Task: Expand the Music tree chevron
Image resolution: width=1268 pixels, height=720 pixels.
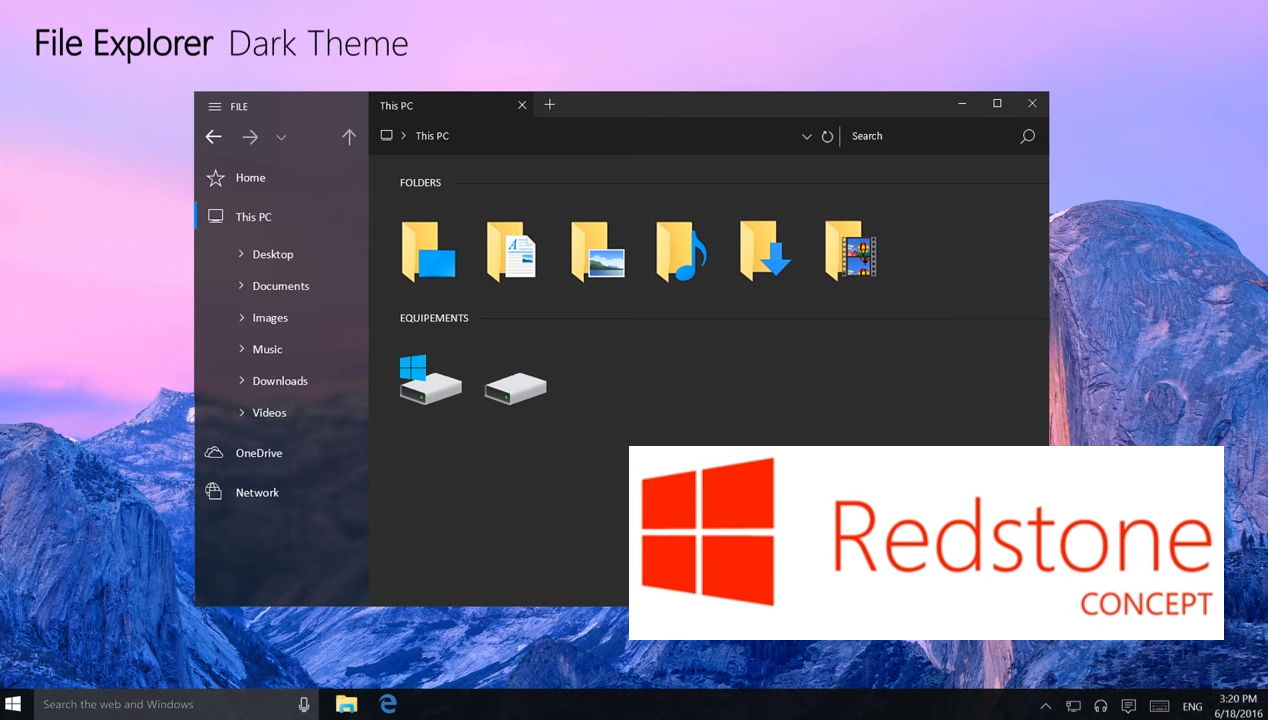Action: (242, 349)
